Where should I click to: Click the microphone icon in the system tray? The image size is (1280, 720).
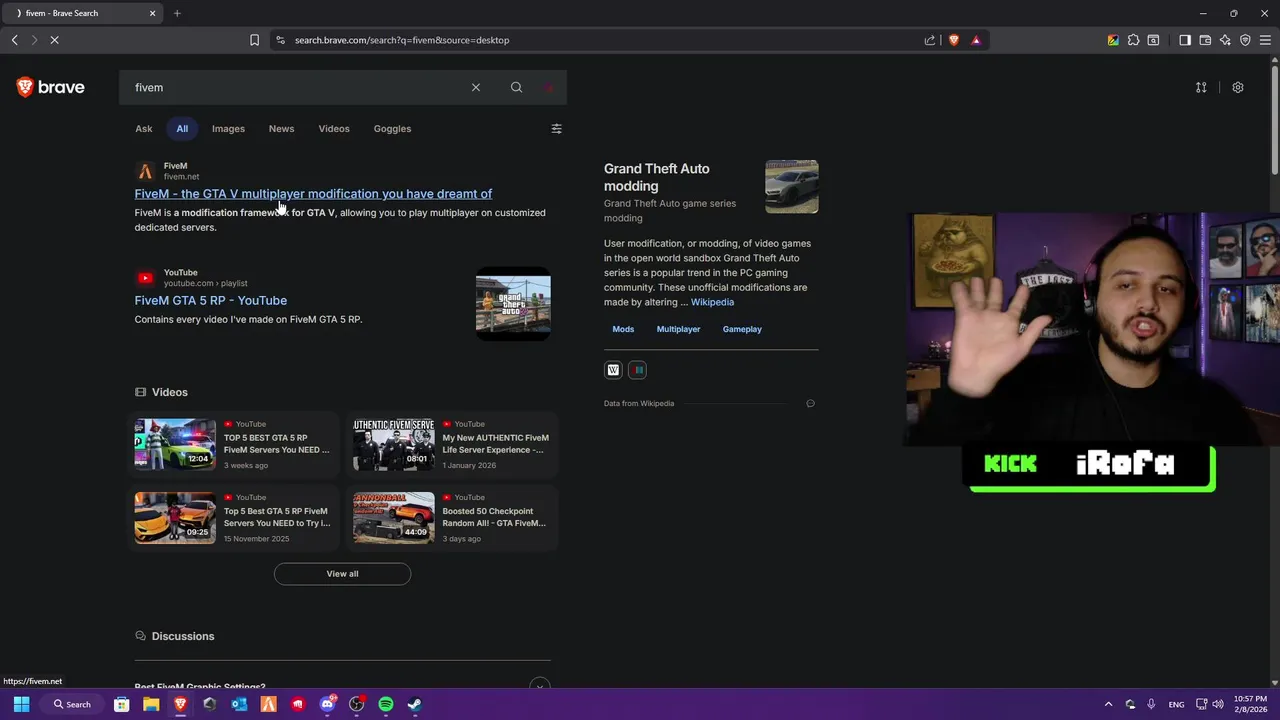(x=1151, y=704)
